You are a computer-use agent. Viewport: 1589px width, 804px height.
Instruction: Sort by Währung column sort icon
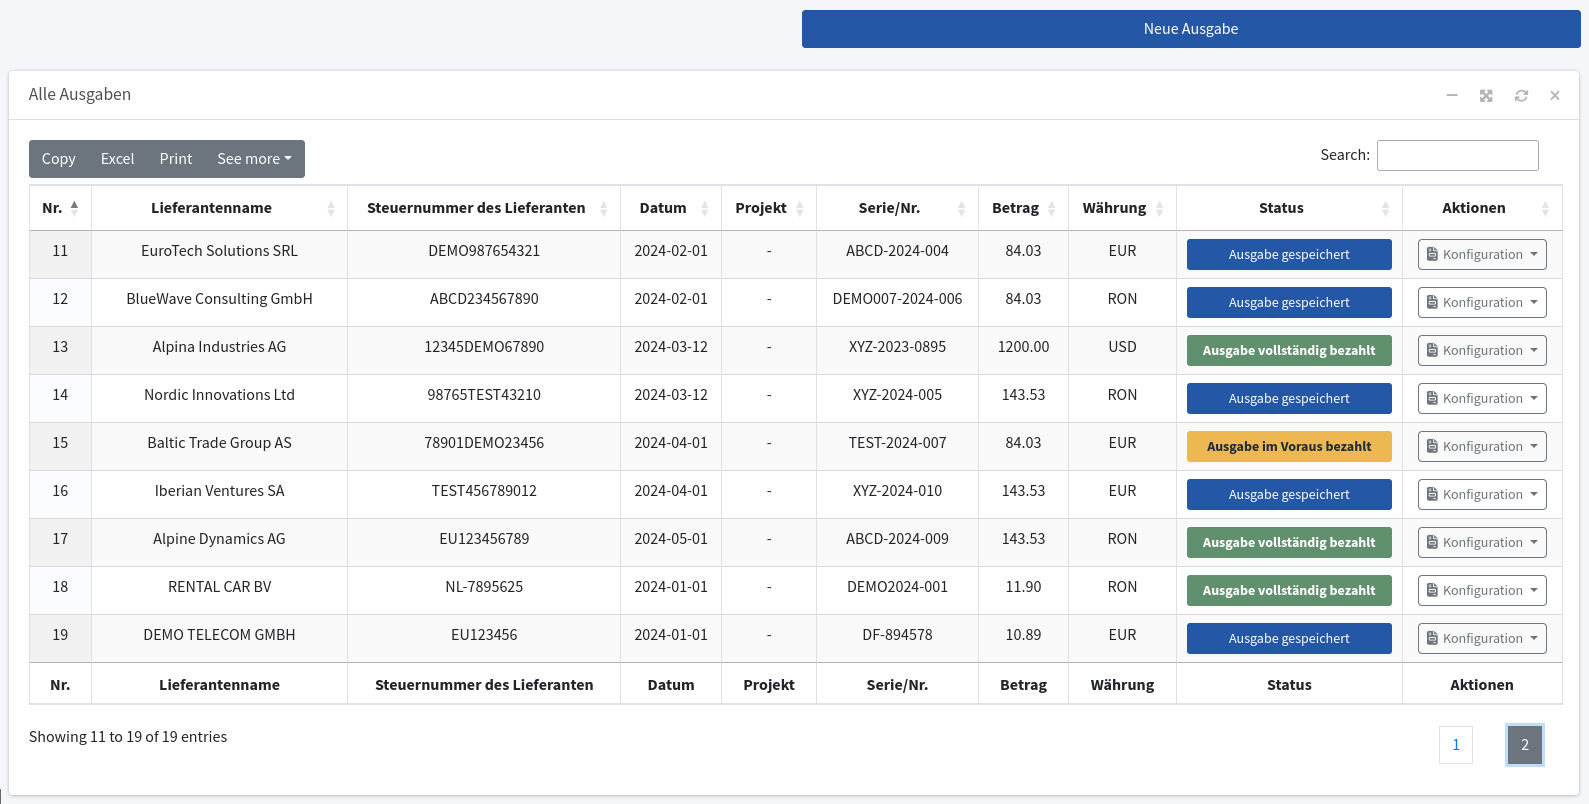click(x=1160, y=208)
